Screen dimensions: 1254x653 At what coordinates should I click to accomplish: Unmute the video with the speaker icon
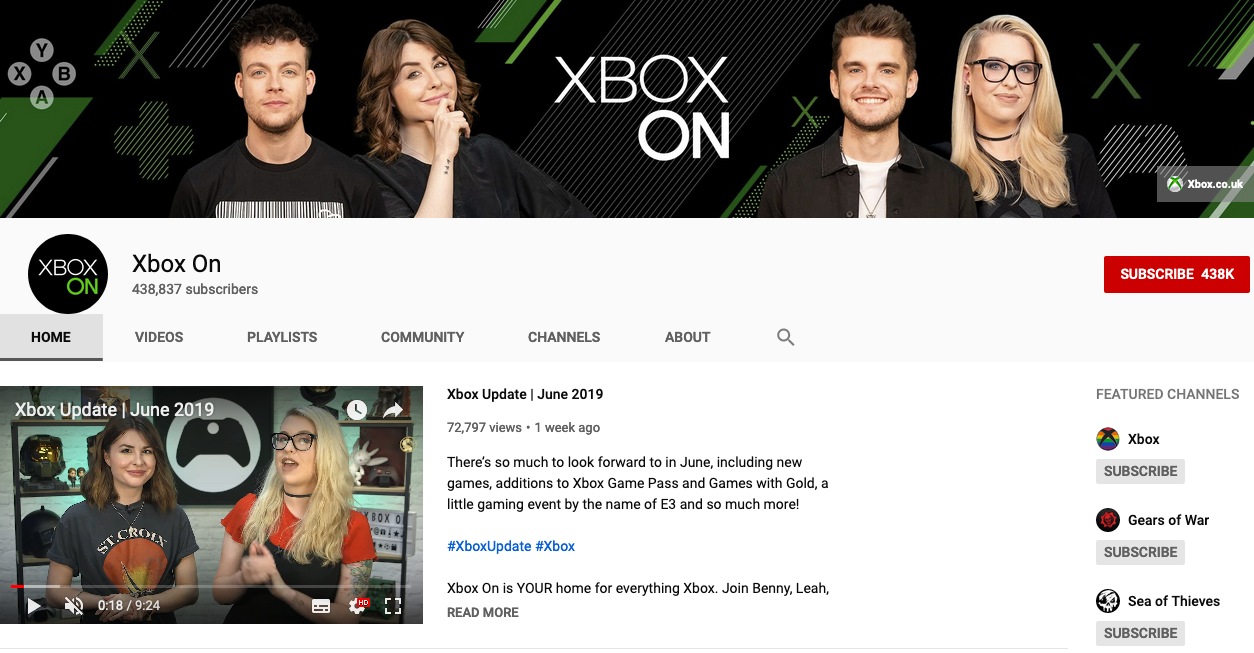[73, 605]
